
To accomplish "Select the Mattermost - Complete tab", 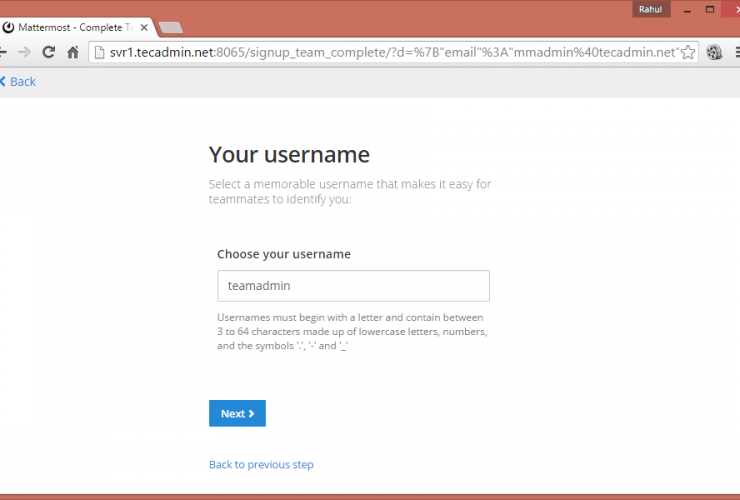I will tap(70, 27).
